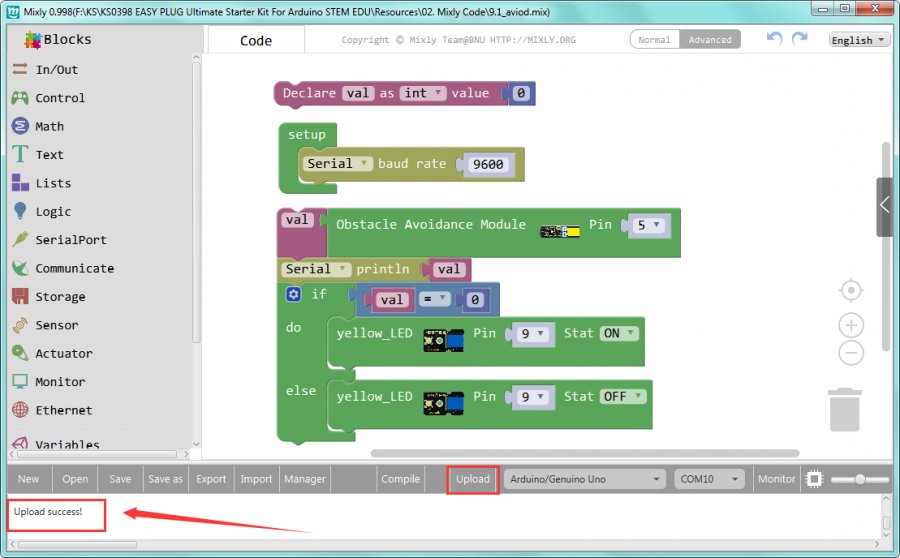Click the undo arrow icon

click(774, 38)
